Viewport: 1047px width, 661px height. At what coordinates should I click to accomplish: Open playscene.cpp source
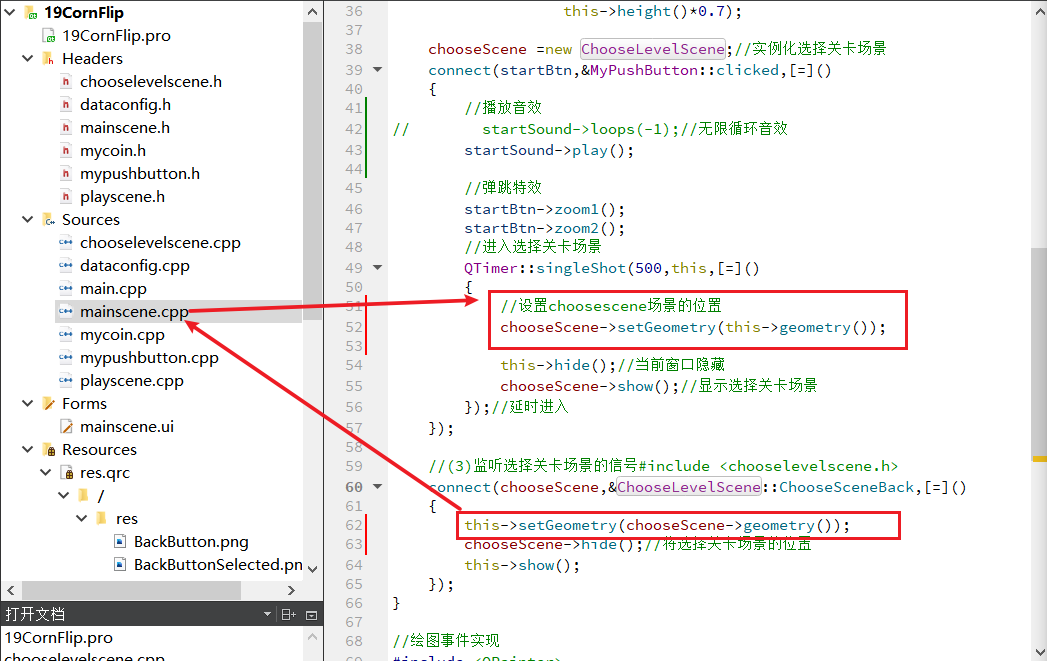(x=132, y=381)
